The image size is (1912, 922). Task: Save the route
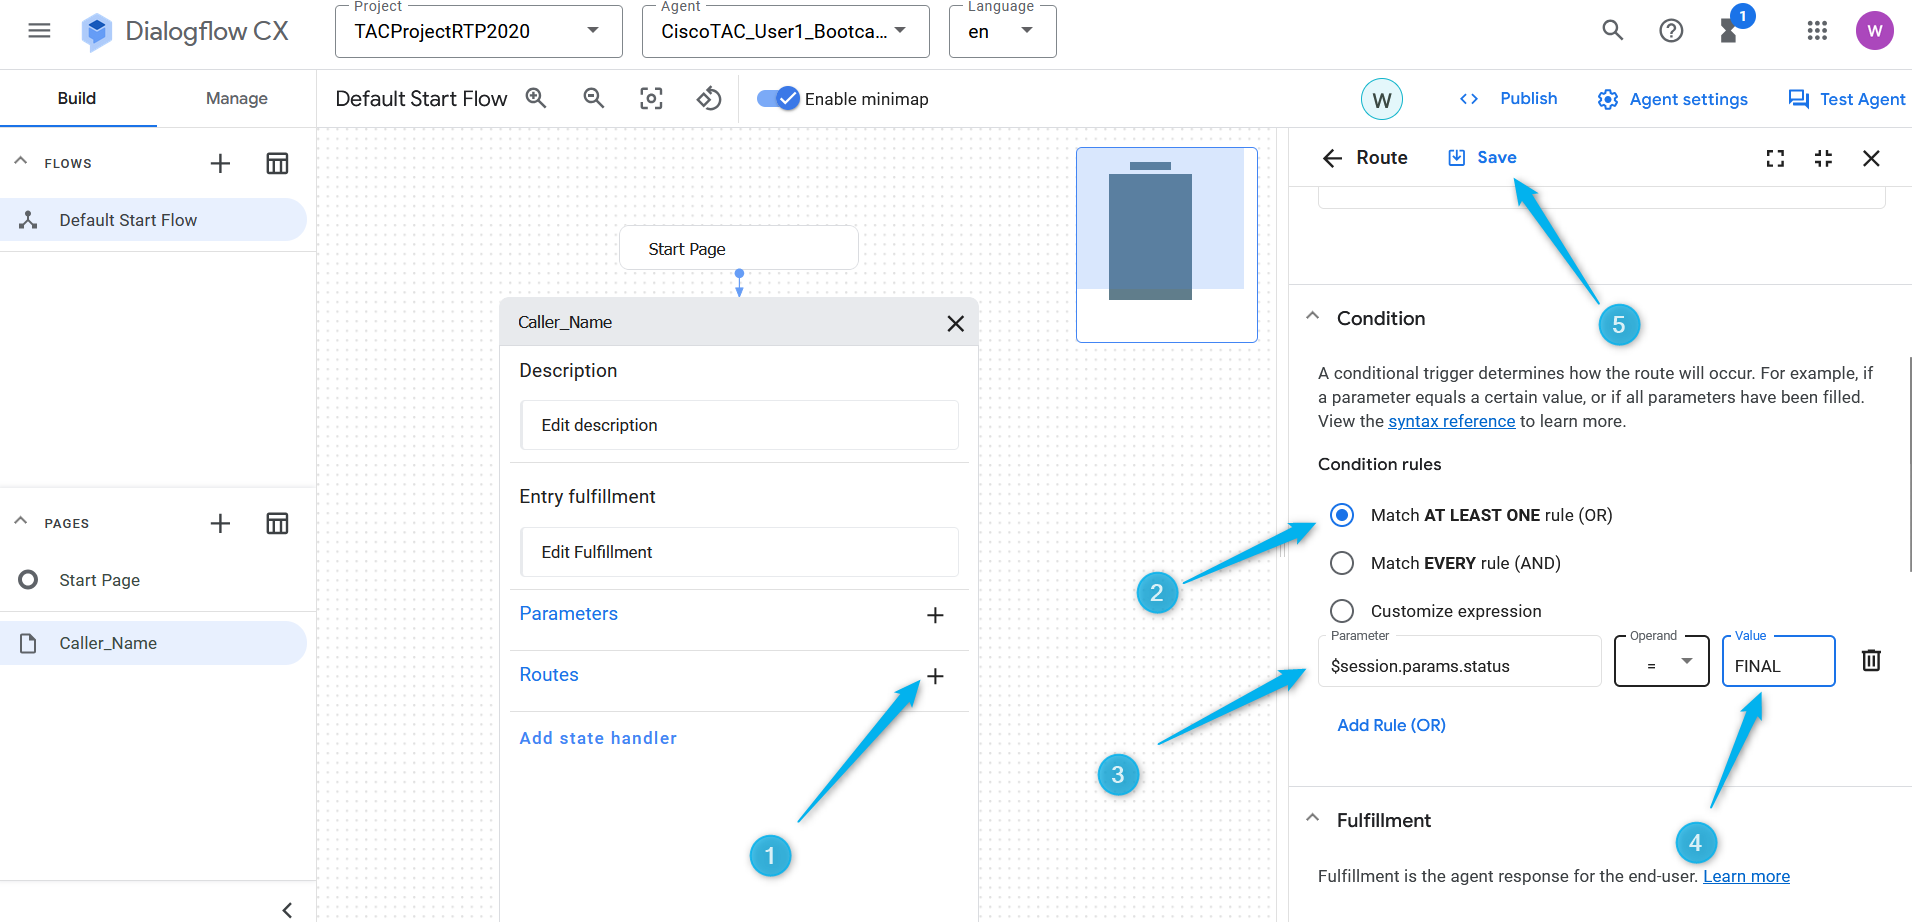click(x=1483, y=157)
